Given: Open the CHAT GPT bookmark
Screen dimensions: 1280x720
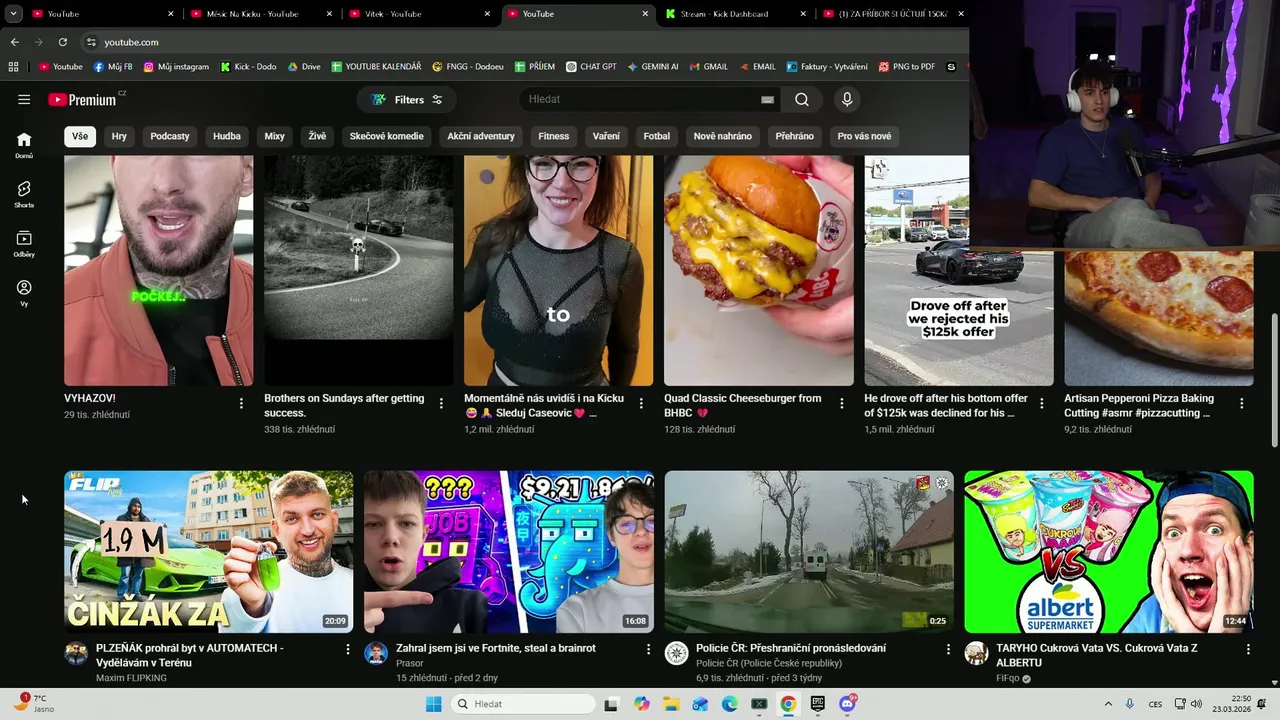Looking at the screenshot, I should [591, 67].
